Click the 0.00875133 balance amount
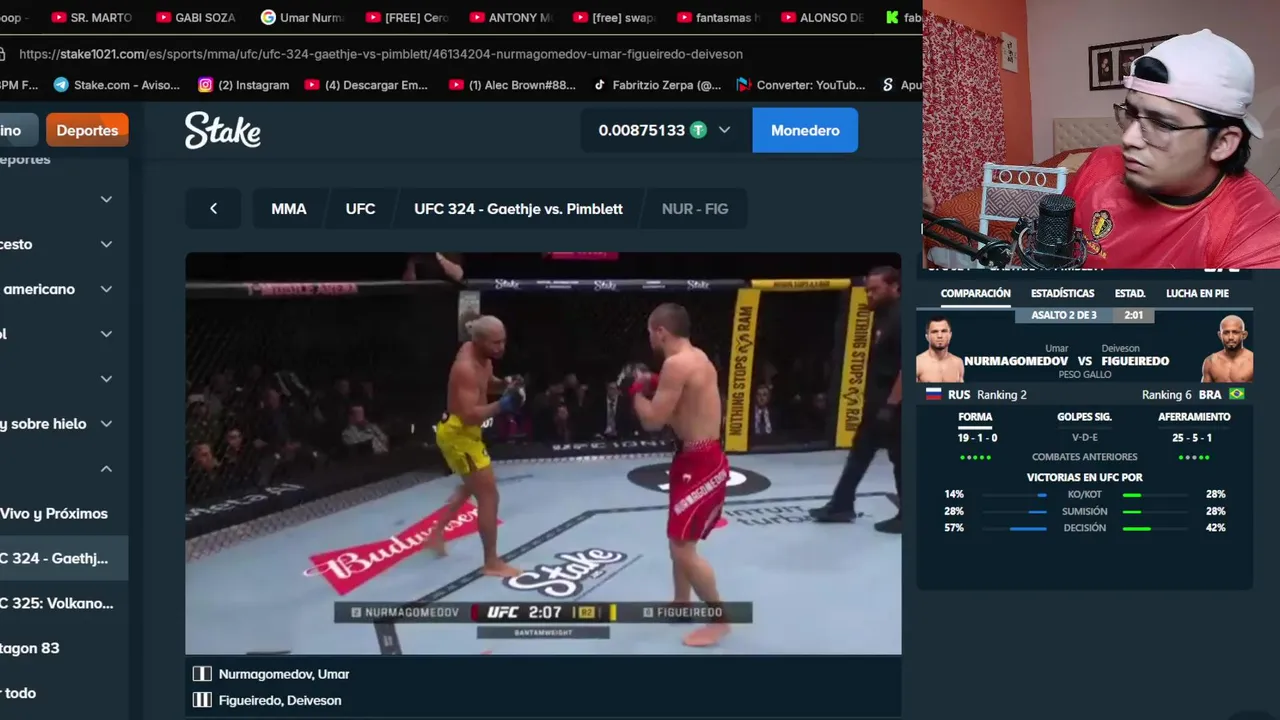This screenshot has width=1280, height=720. click(x=641, y=130)
